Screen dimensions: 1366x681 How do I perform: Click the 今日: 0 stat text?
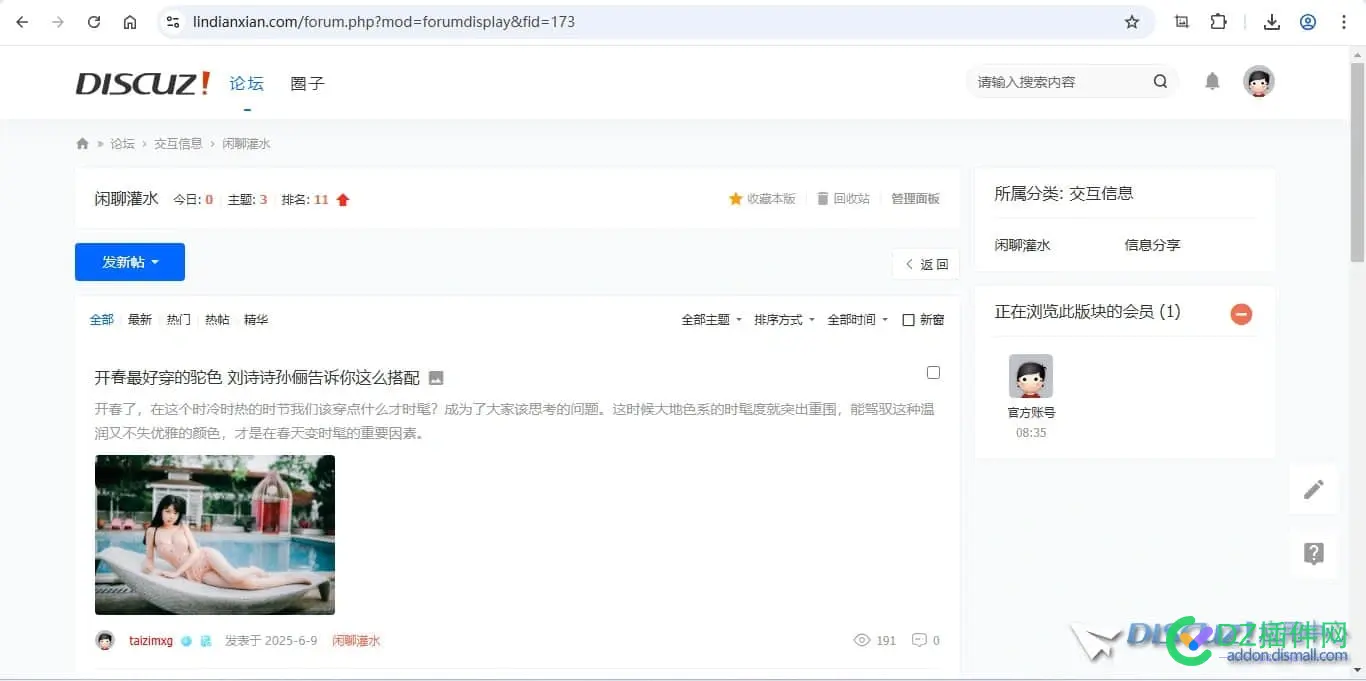[x=193, y=199]
